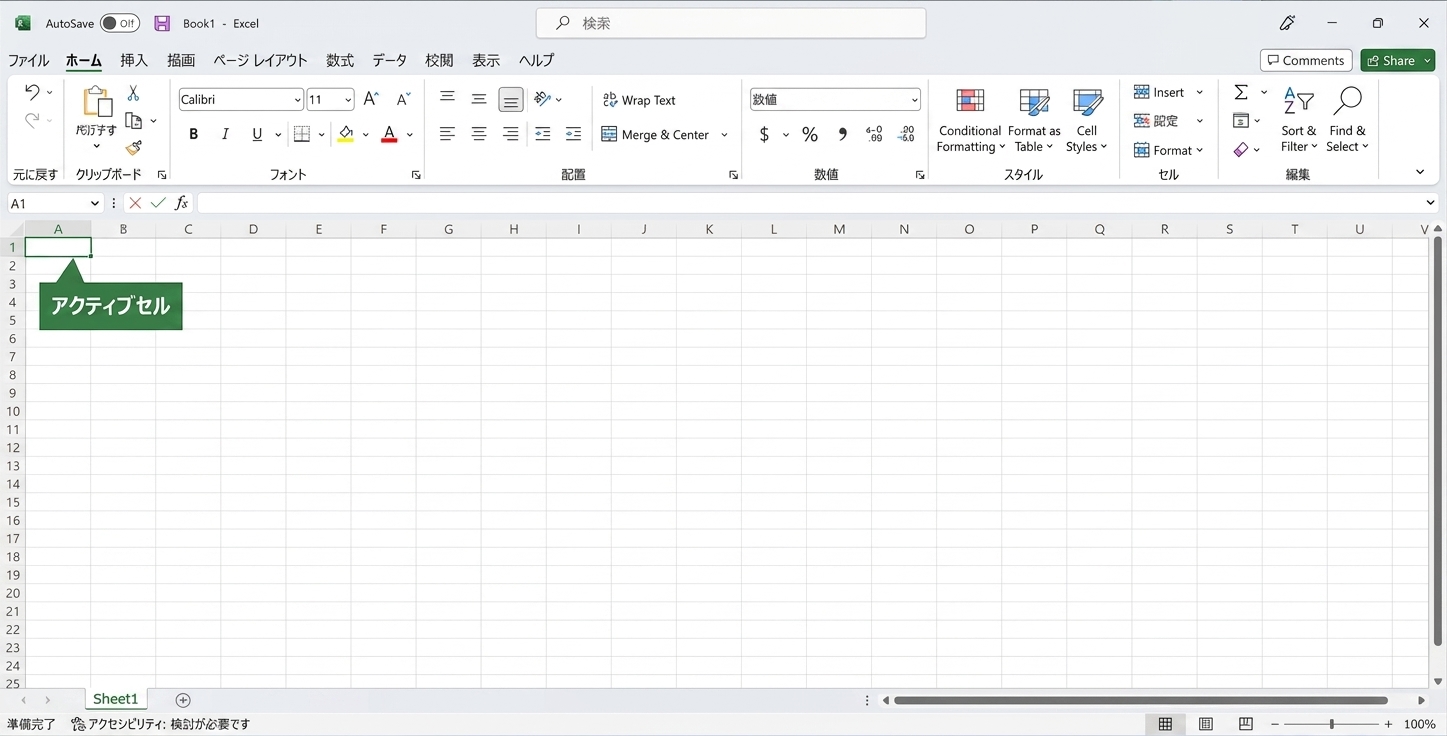The height and width of the screenshot is (736, 1447).
Task: Click the Center alignment icon
Action: coord(479,134)
